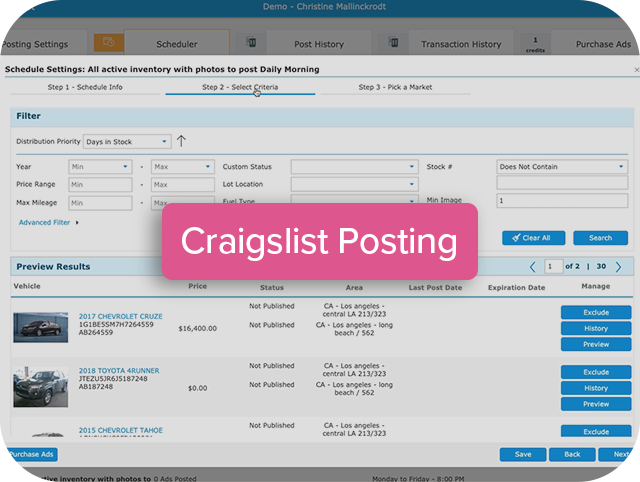Switch to Step 1 - Schedule Info tab
This screenshot has height=482, width=640.
85,87
